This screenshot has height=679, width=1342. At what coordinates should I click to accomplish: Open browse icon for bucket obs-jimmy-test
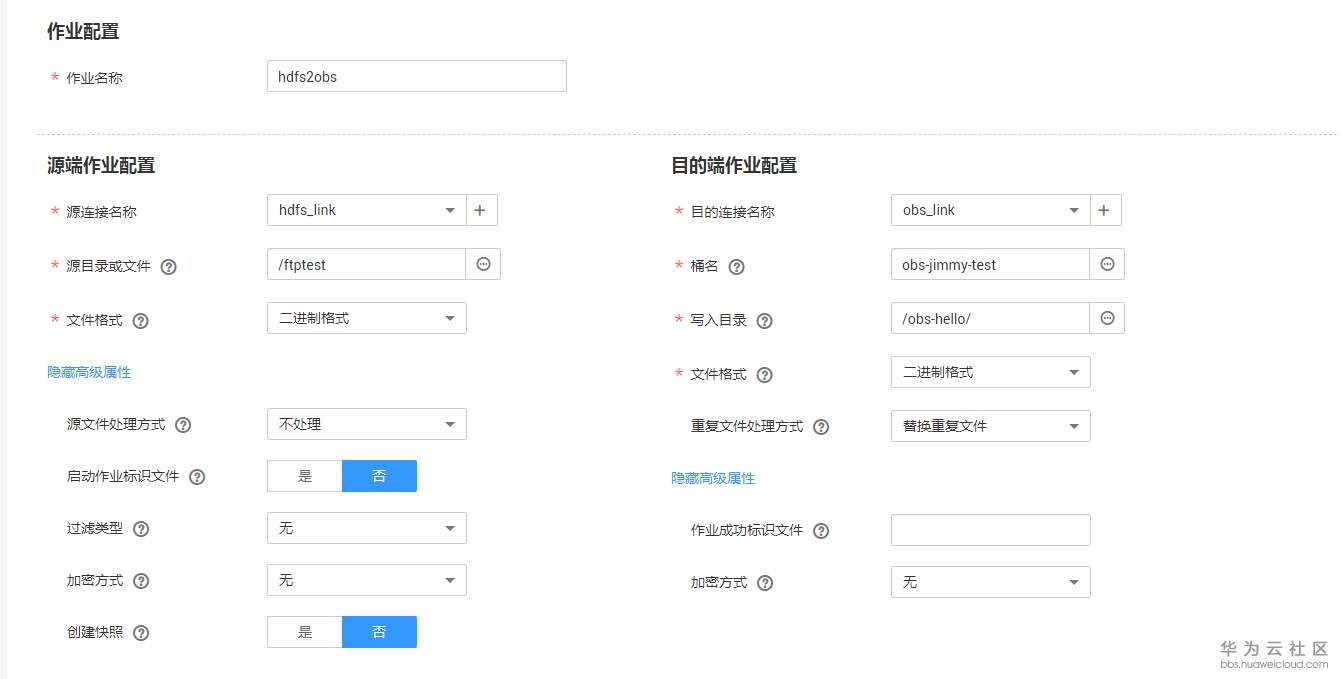(x=1107, y=264)
